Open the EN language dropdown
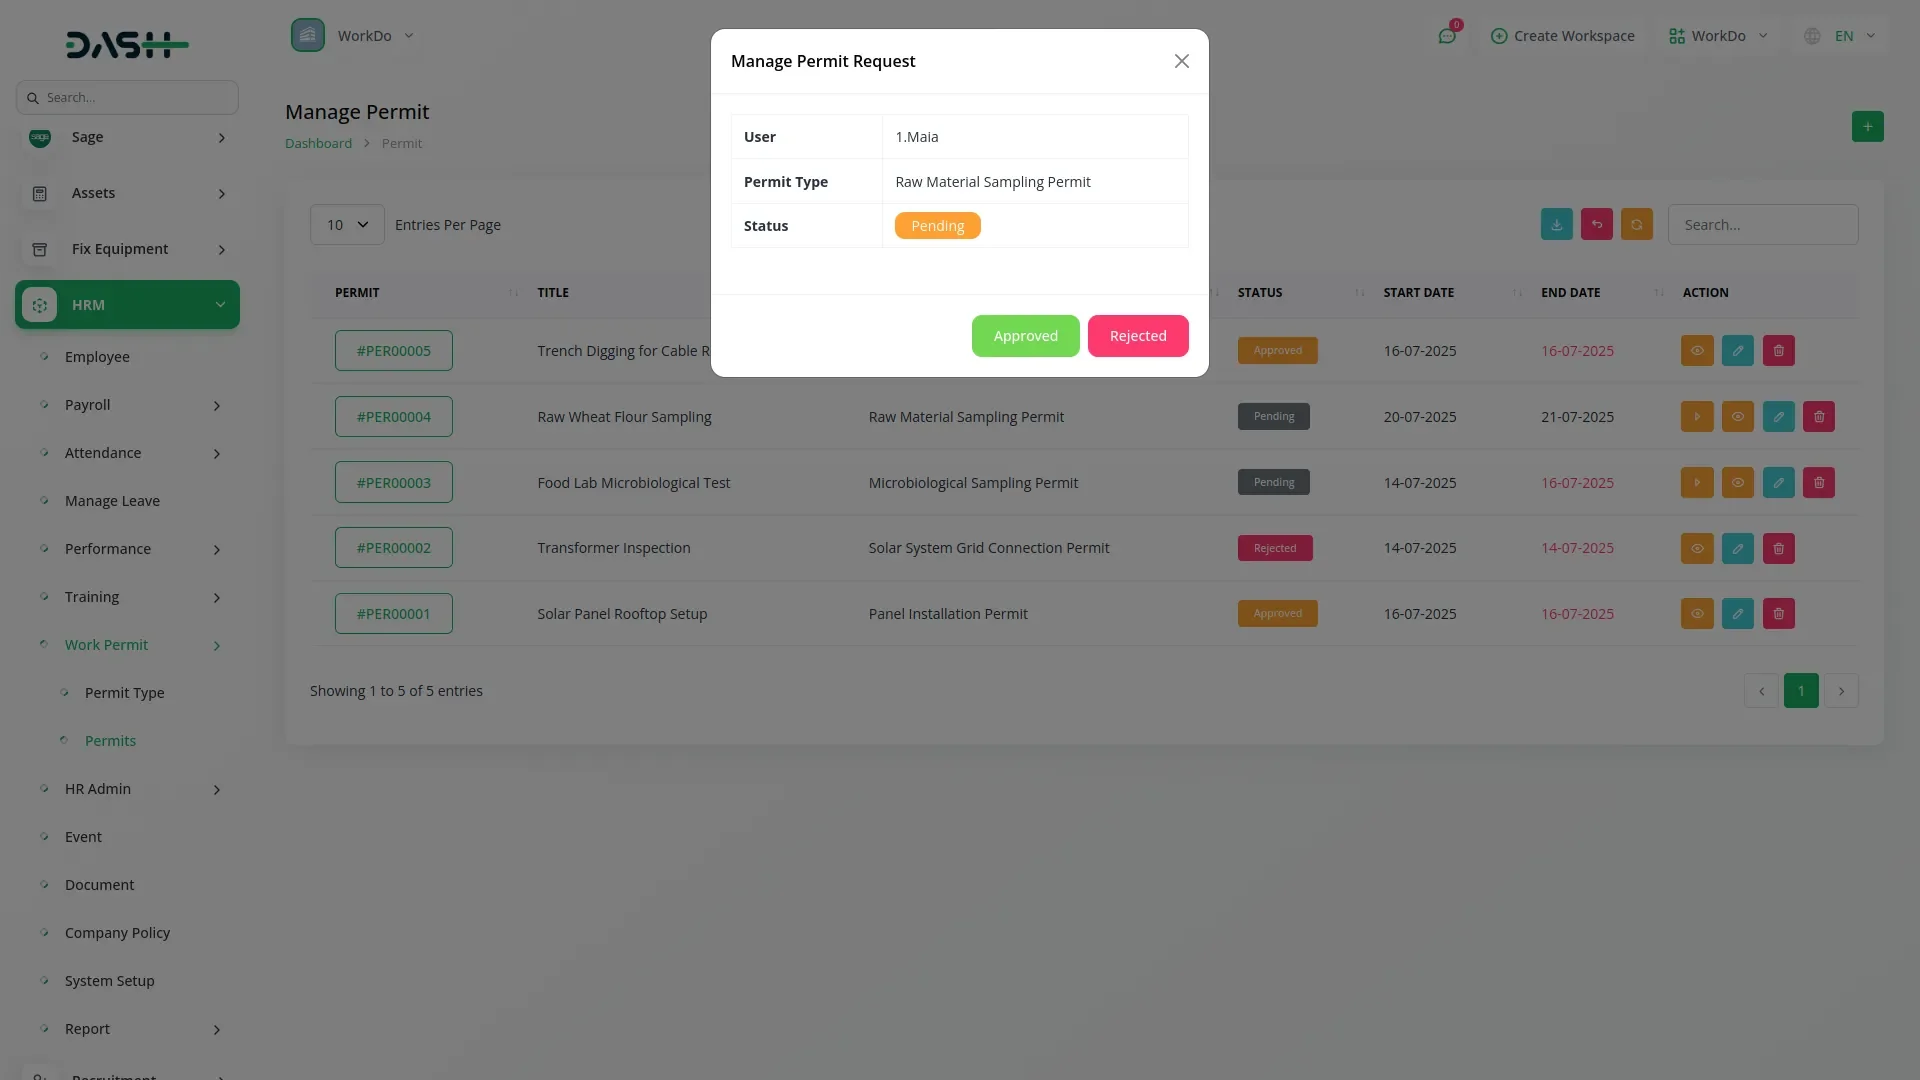Viewport: 1920px width, 1080px height. 1843,36
